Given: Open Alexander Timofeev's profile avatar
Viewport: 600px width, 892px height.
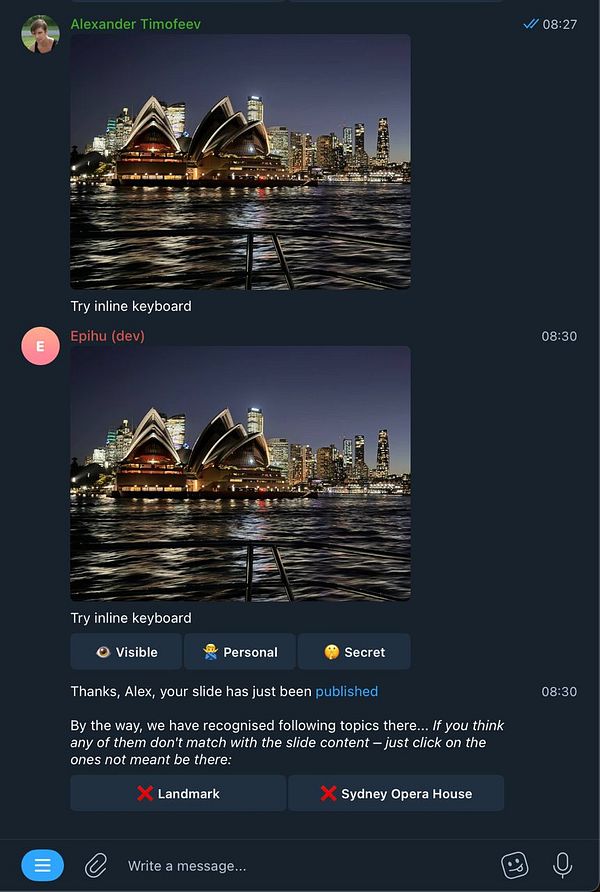Looking at the screenshot, I should pos(40,34).
